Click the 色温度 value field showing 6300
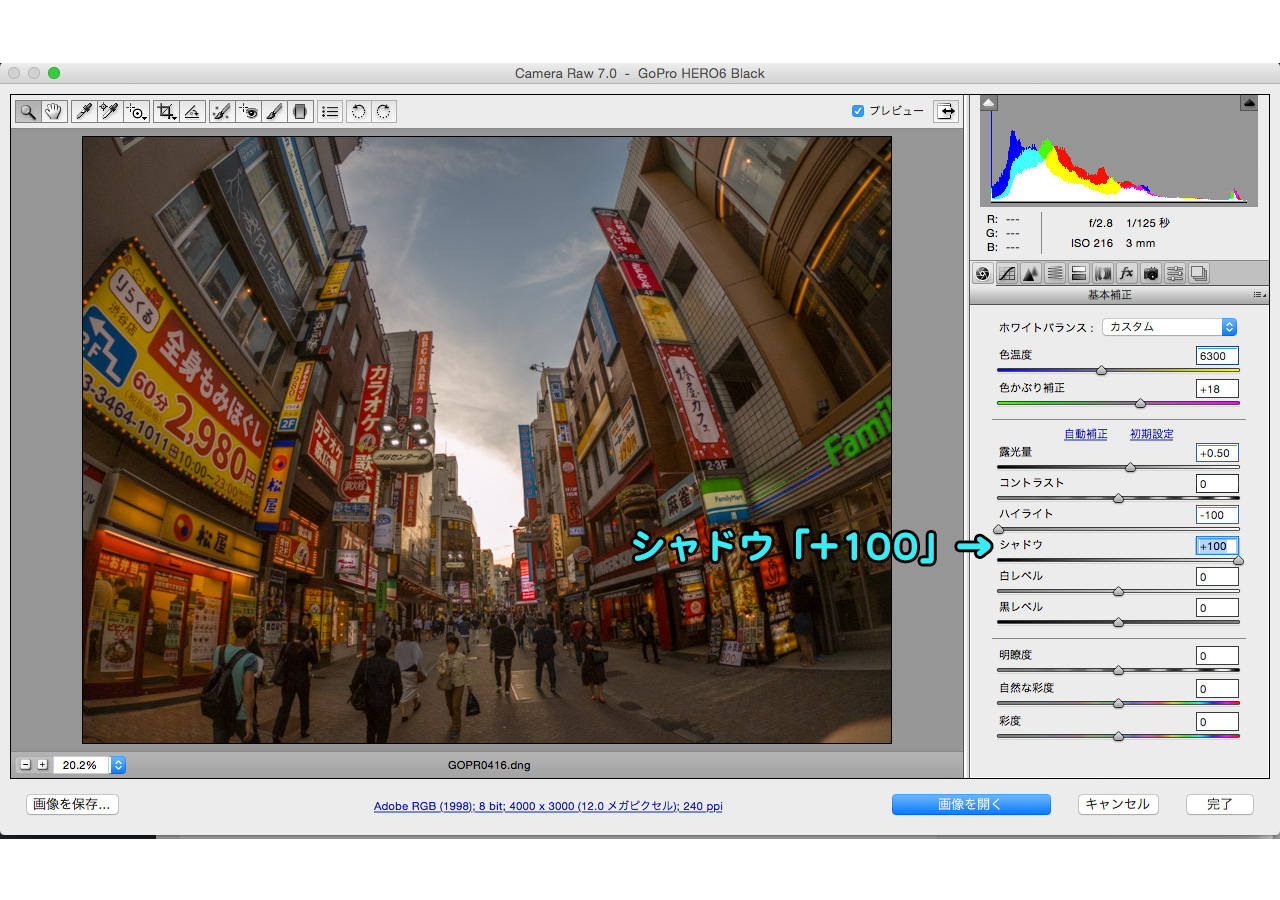1280x900 pixels. [x=1217, y=356]
